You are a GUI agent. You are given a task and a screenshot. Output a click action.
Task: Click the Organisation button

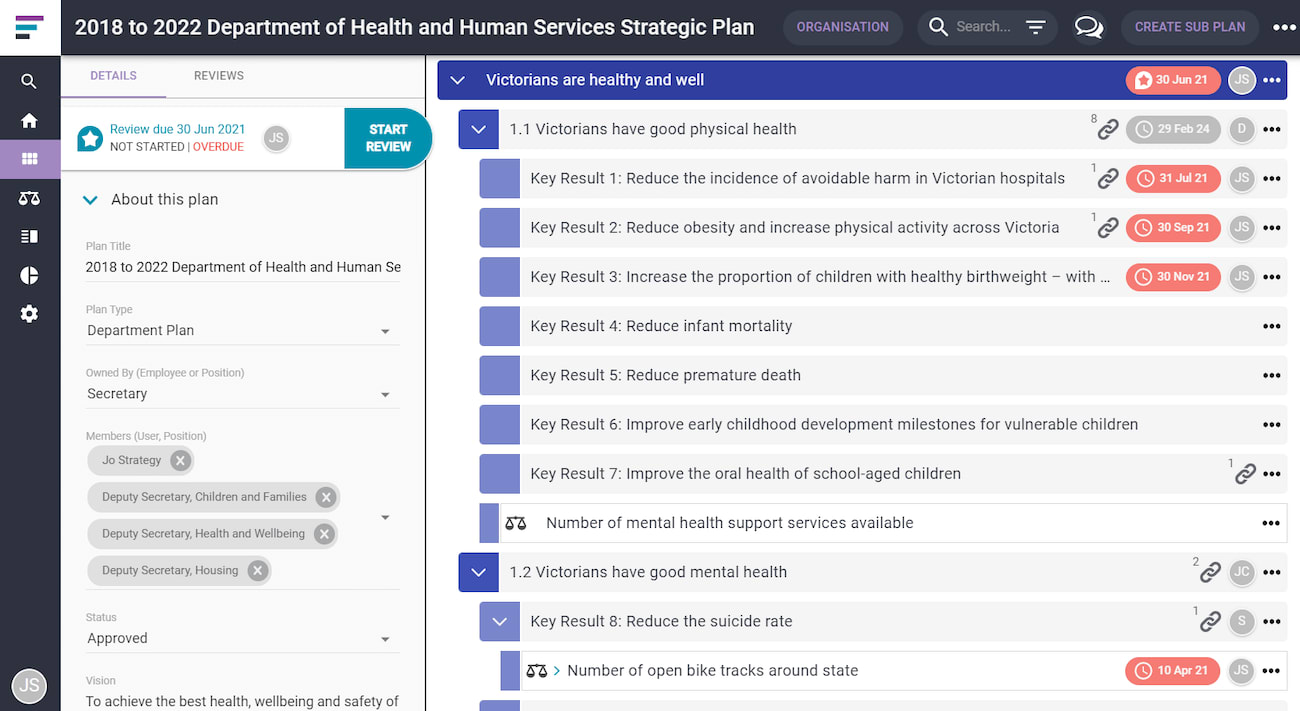click(x=842, y=27)
